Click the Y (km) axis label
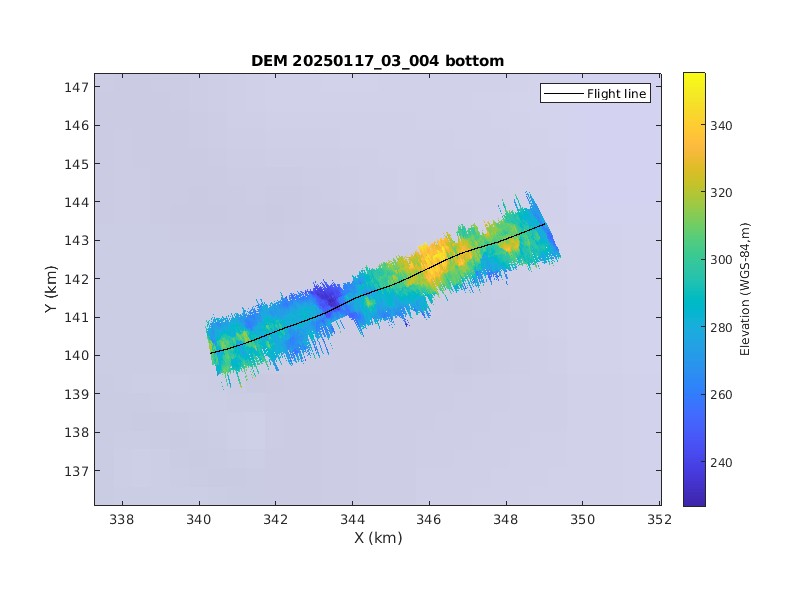Viewport: 800px width, 600px height. point(50,289)
